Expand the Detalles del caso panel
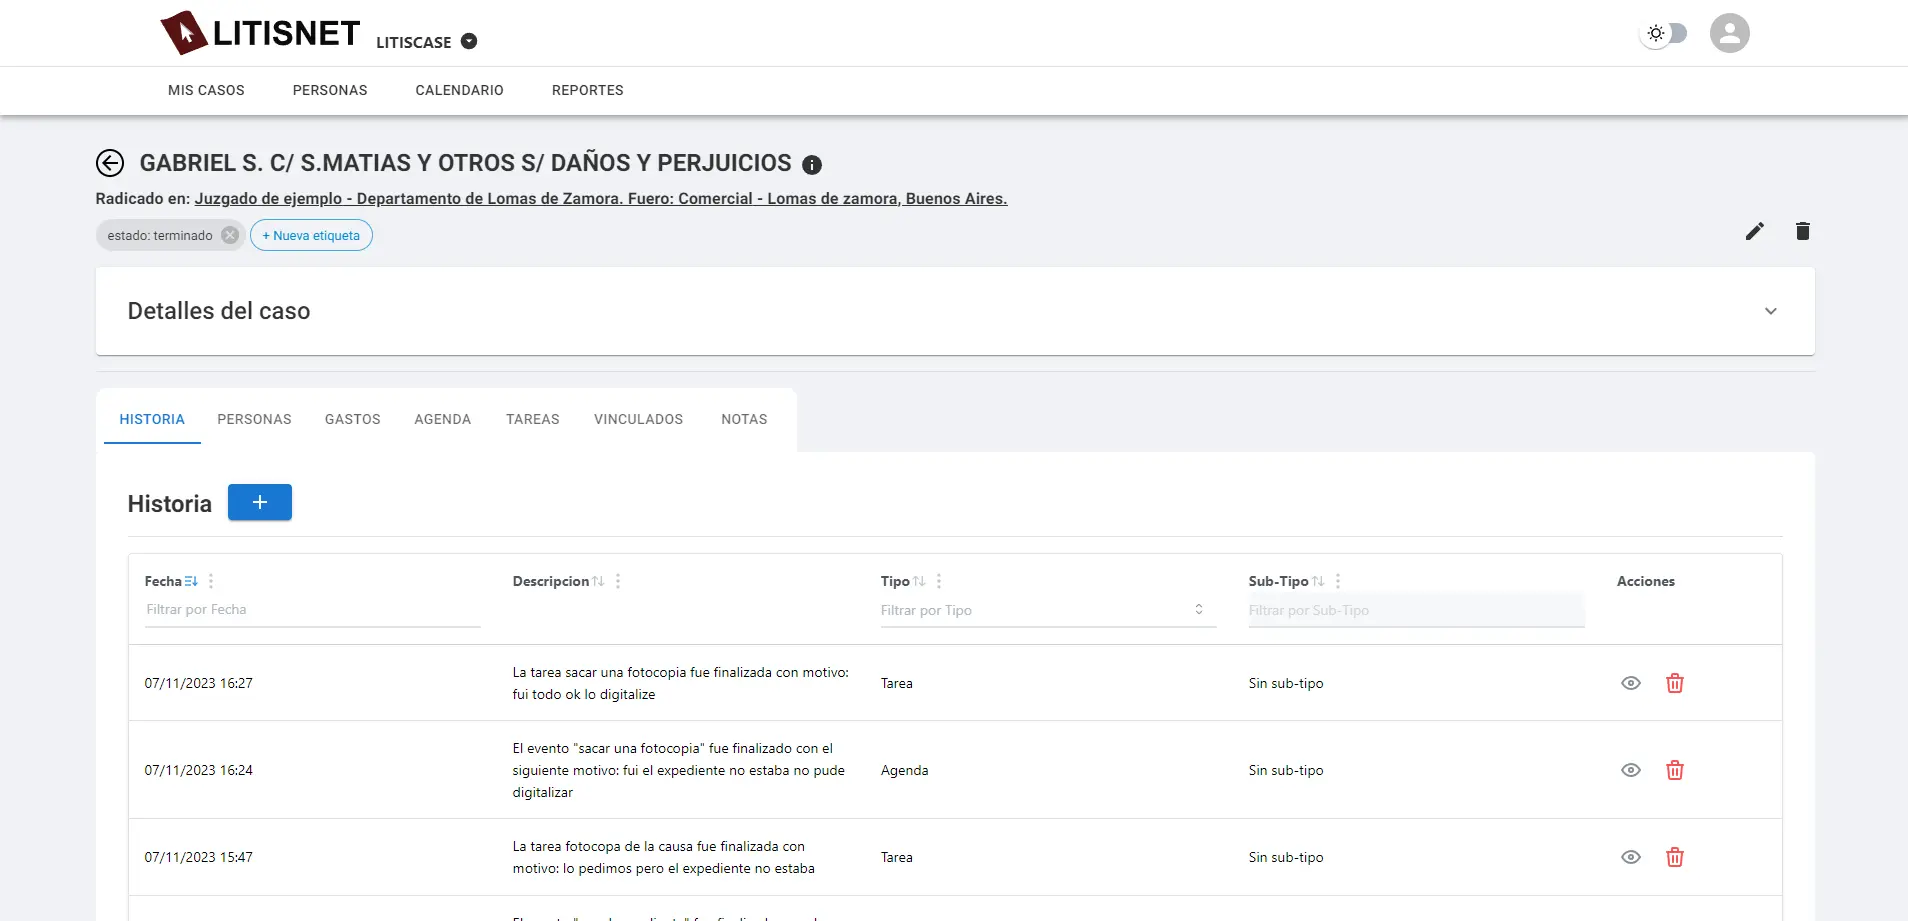 (1770, 311)
